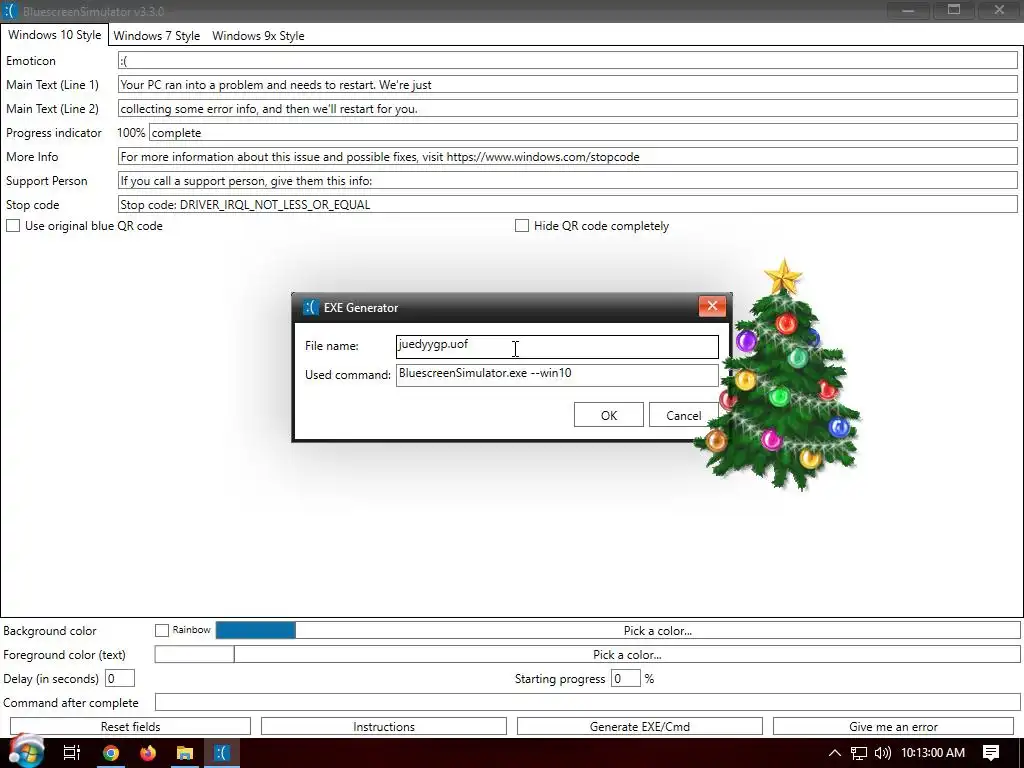The image size is (1024, 768).
Task: Open File Explorer from the taskbar
Action: point(185,753)
